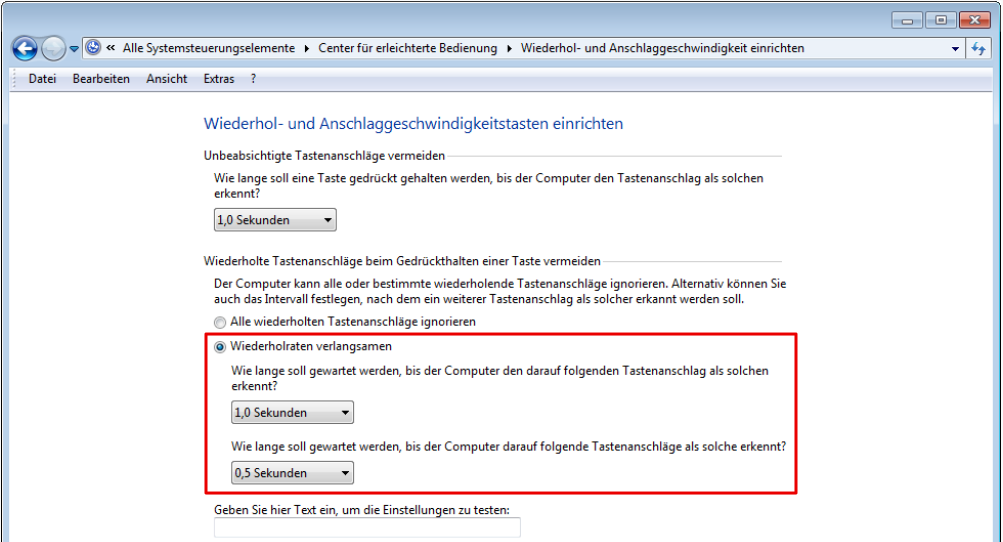Image resolution: width=1003 pixels, height=542 pixels.
Task: Click the test text input field
Action: [x=367, y=528]
